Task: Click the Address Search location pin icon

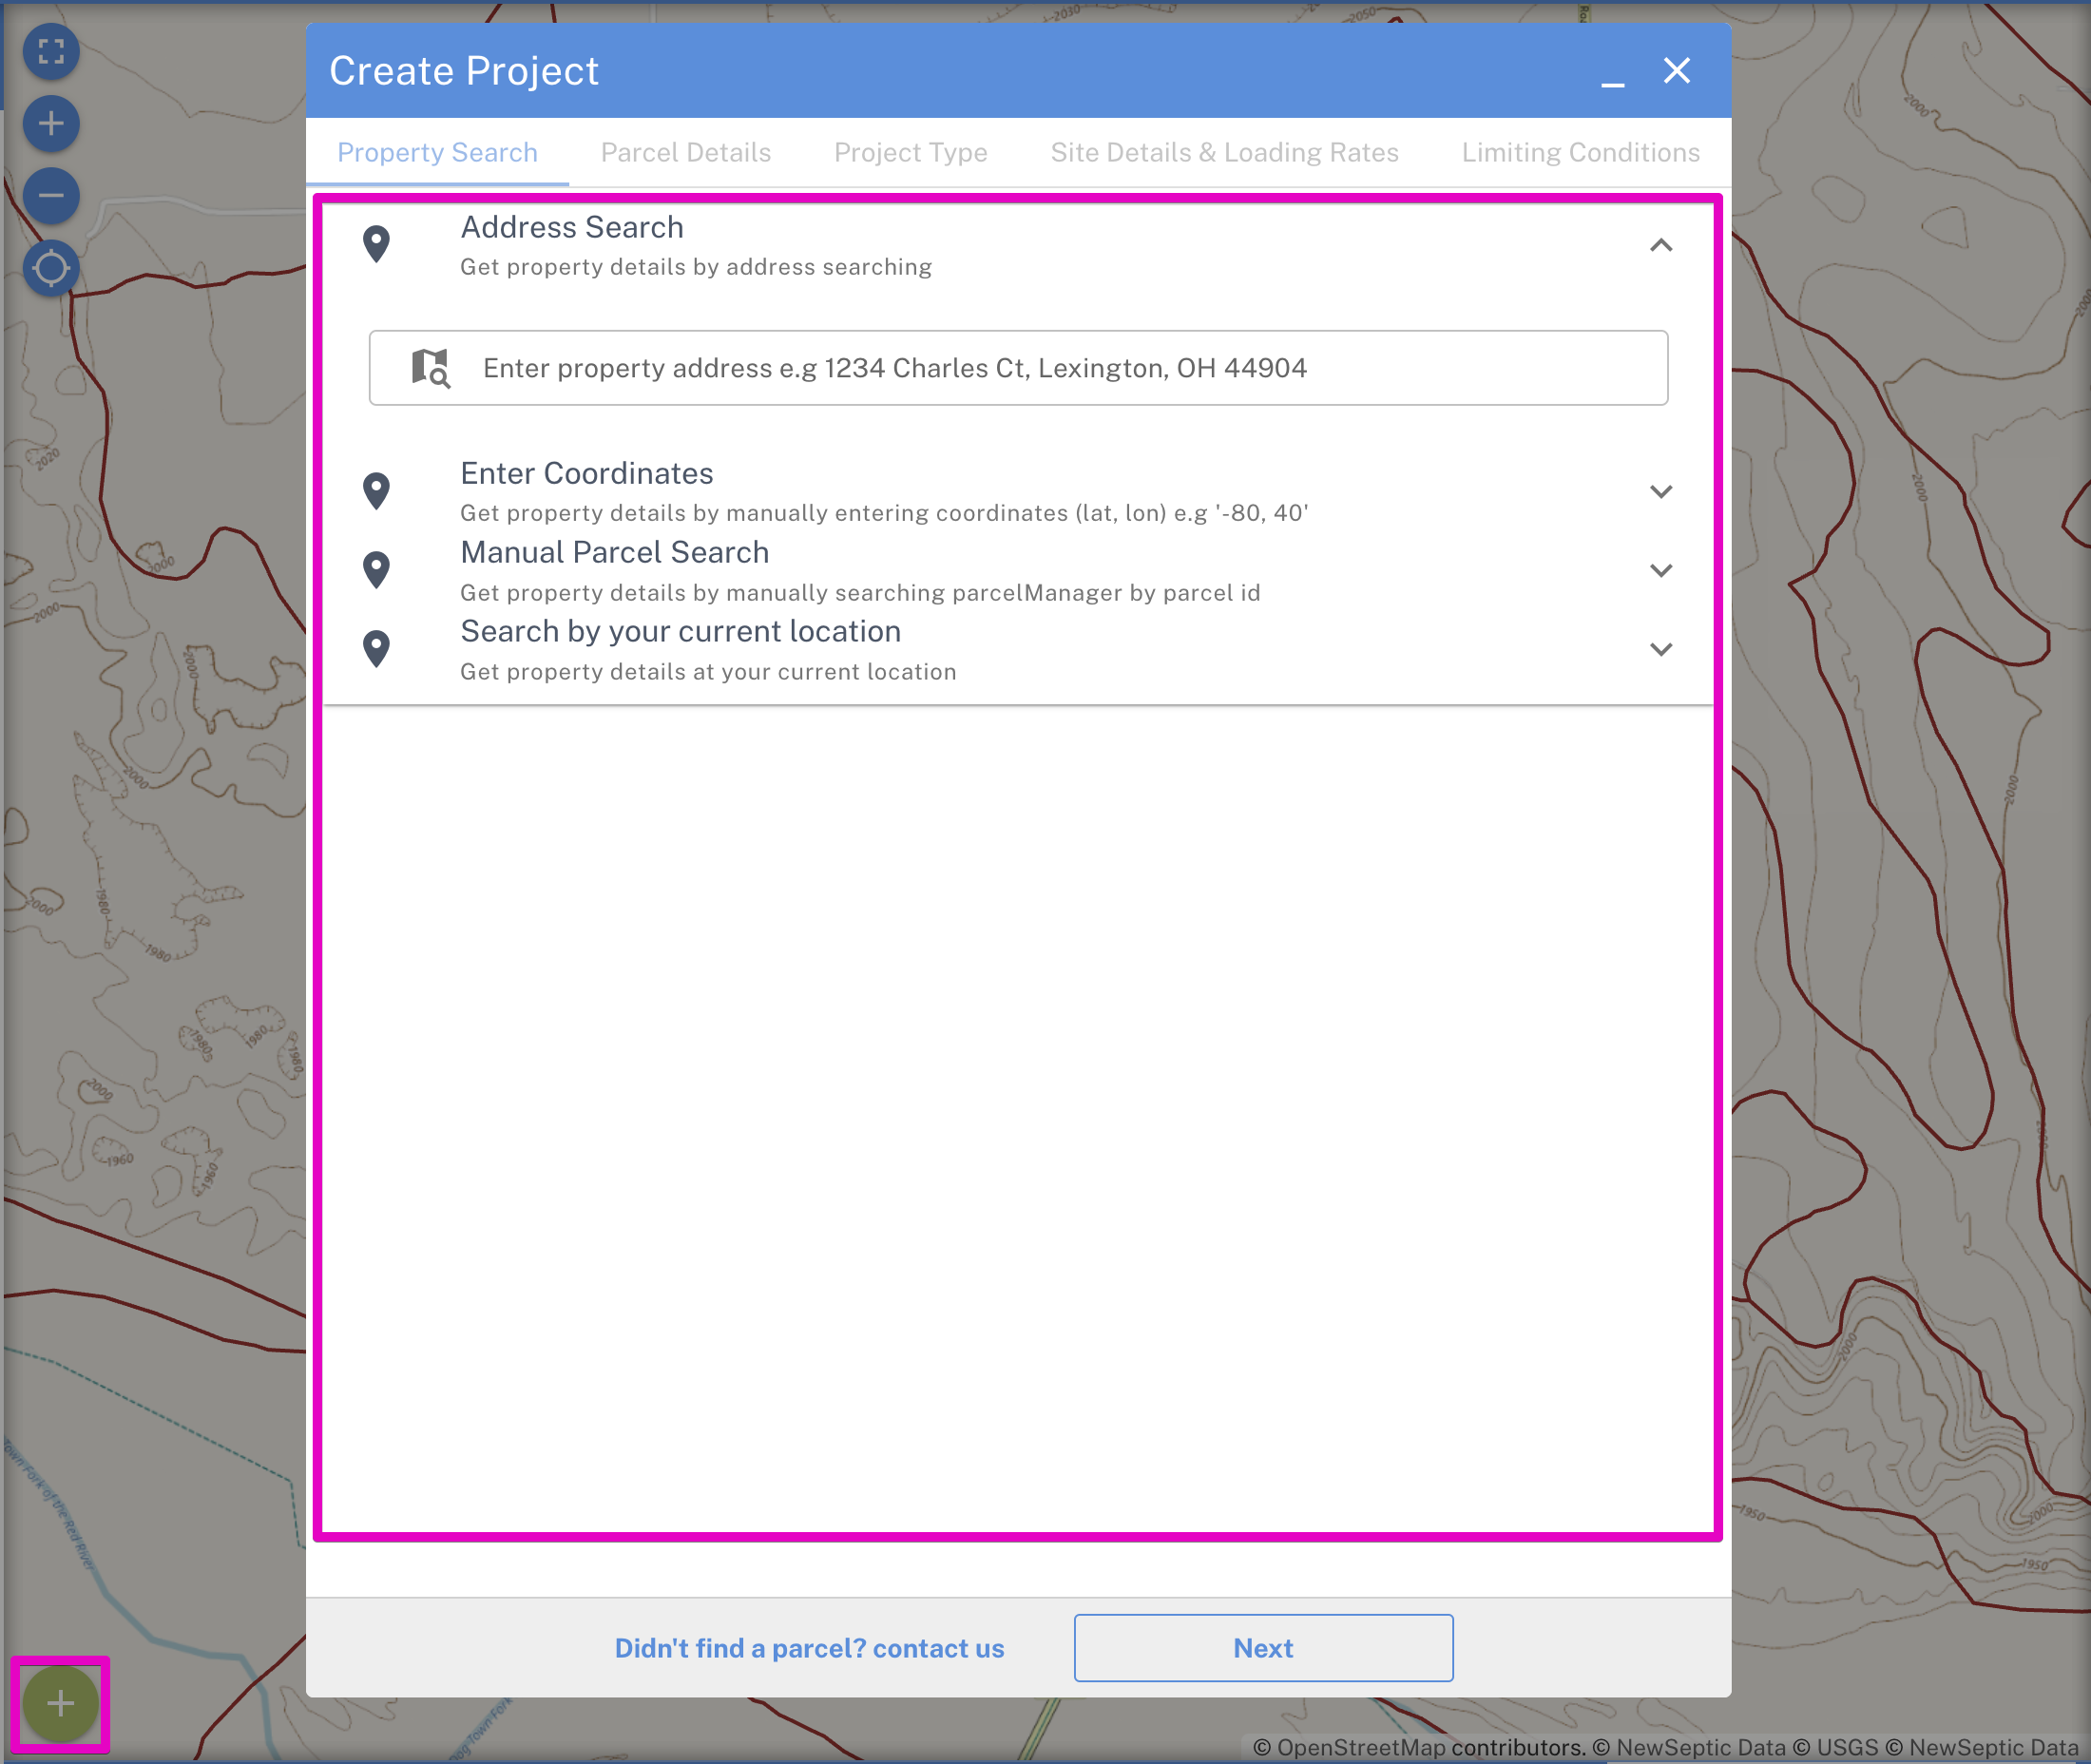Action: pyautogui.click(x=377, y=243)
